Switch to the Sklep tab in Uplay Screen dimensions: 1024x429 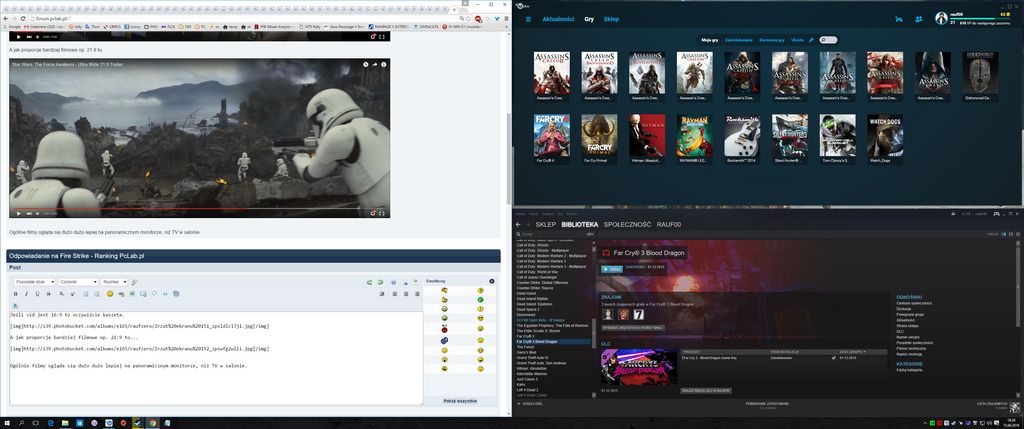pyautogui.click(x=611, y=19)
